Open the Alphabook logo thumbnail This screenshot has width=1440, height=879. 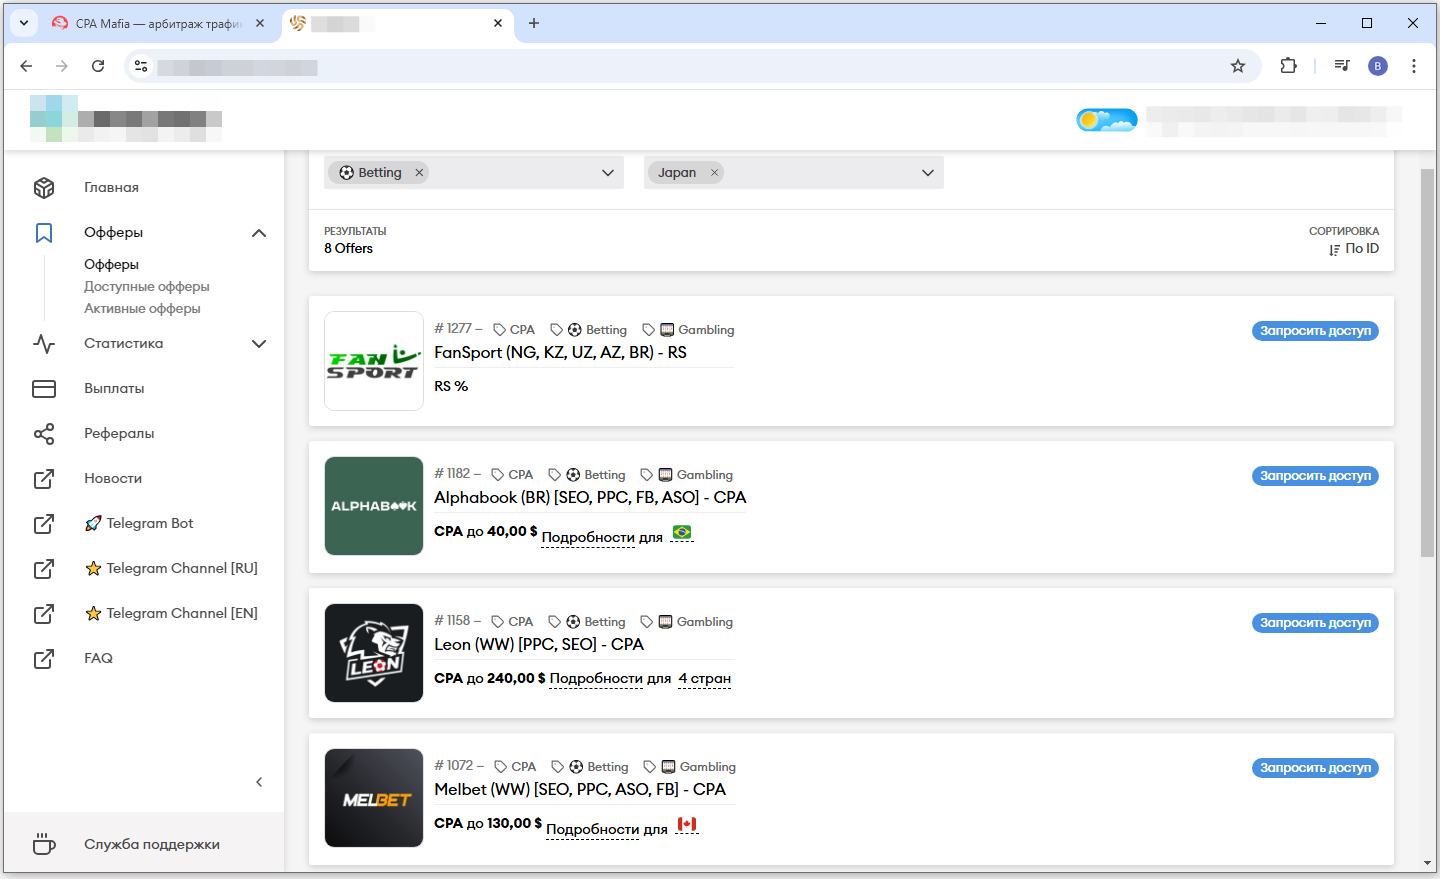point(374,506)
